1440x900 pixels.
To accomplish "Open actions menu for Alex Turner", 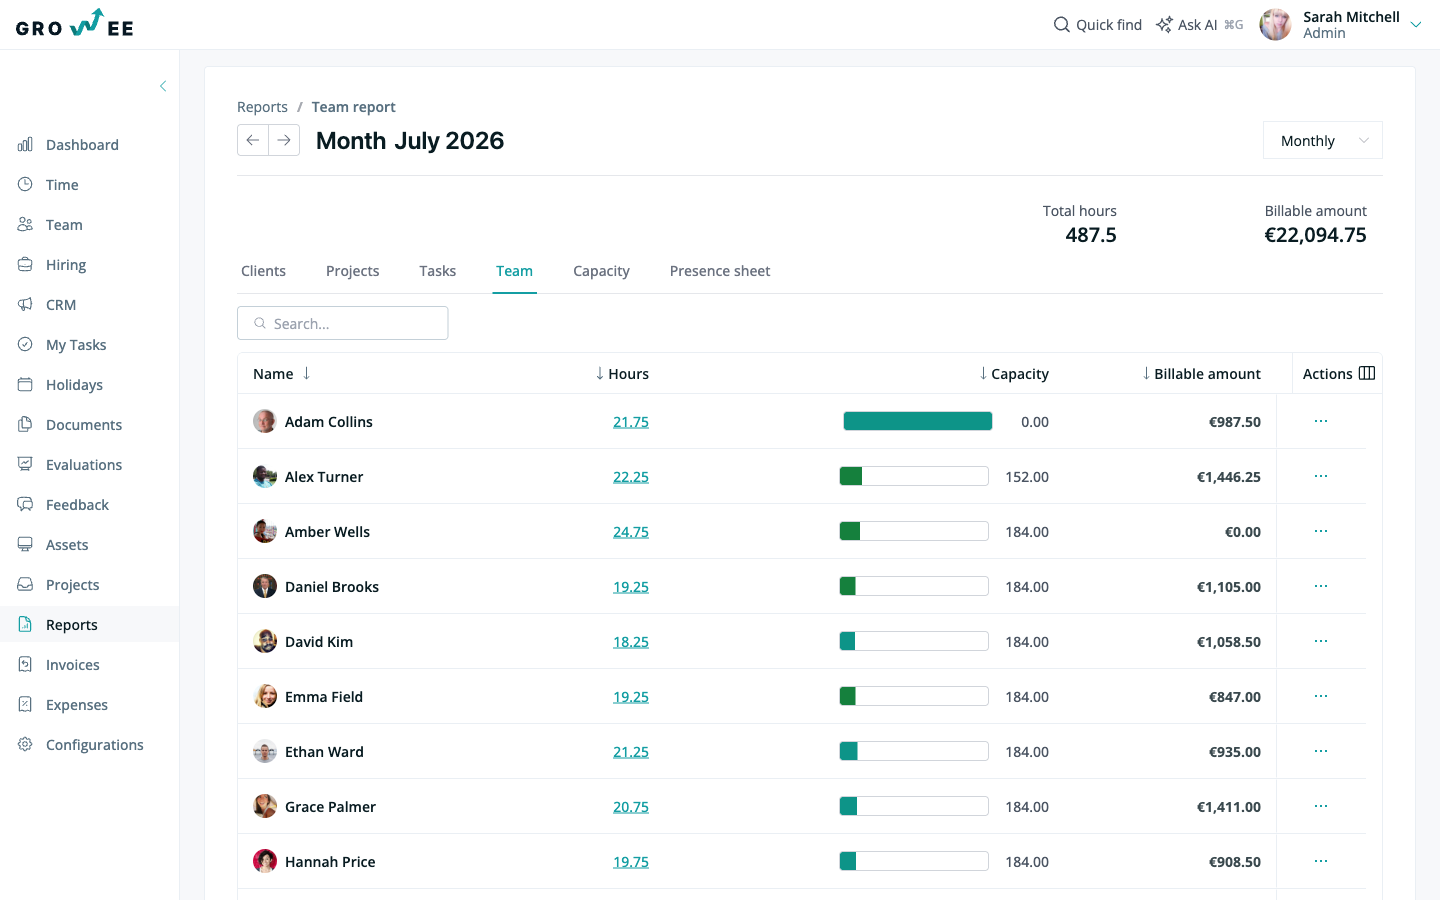I will point(1321,476).
